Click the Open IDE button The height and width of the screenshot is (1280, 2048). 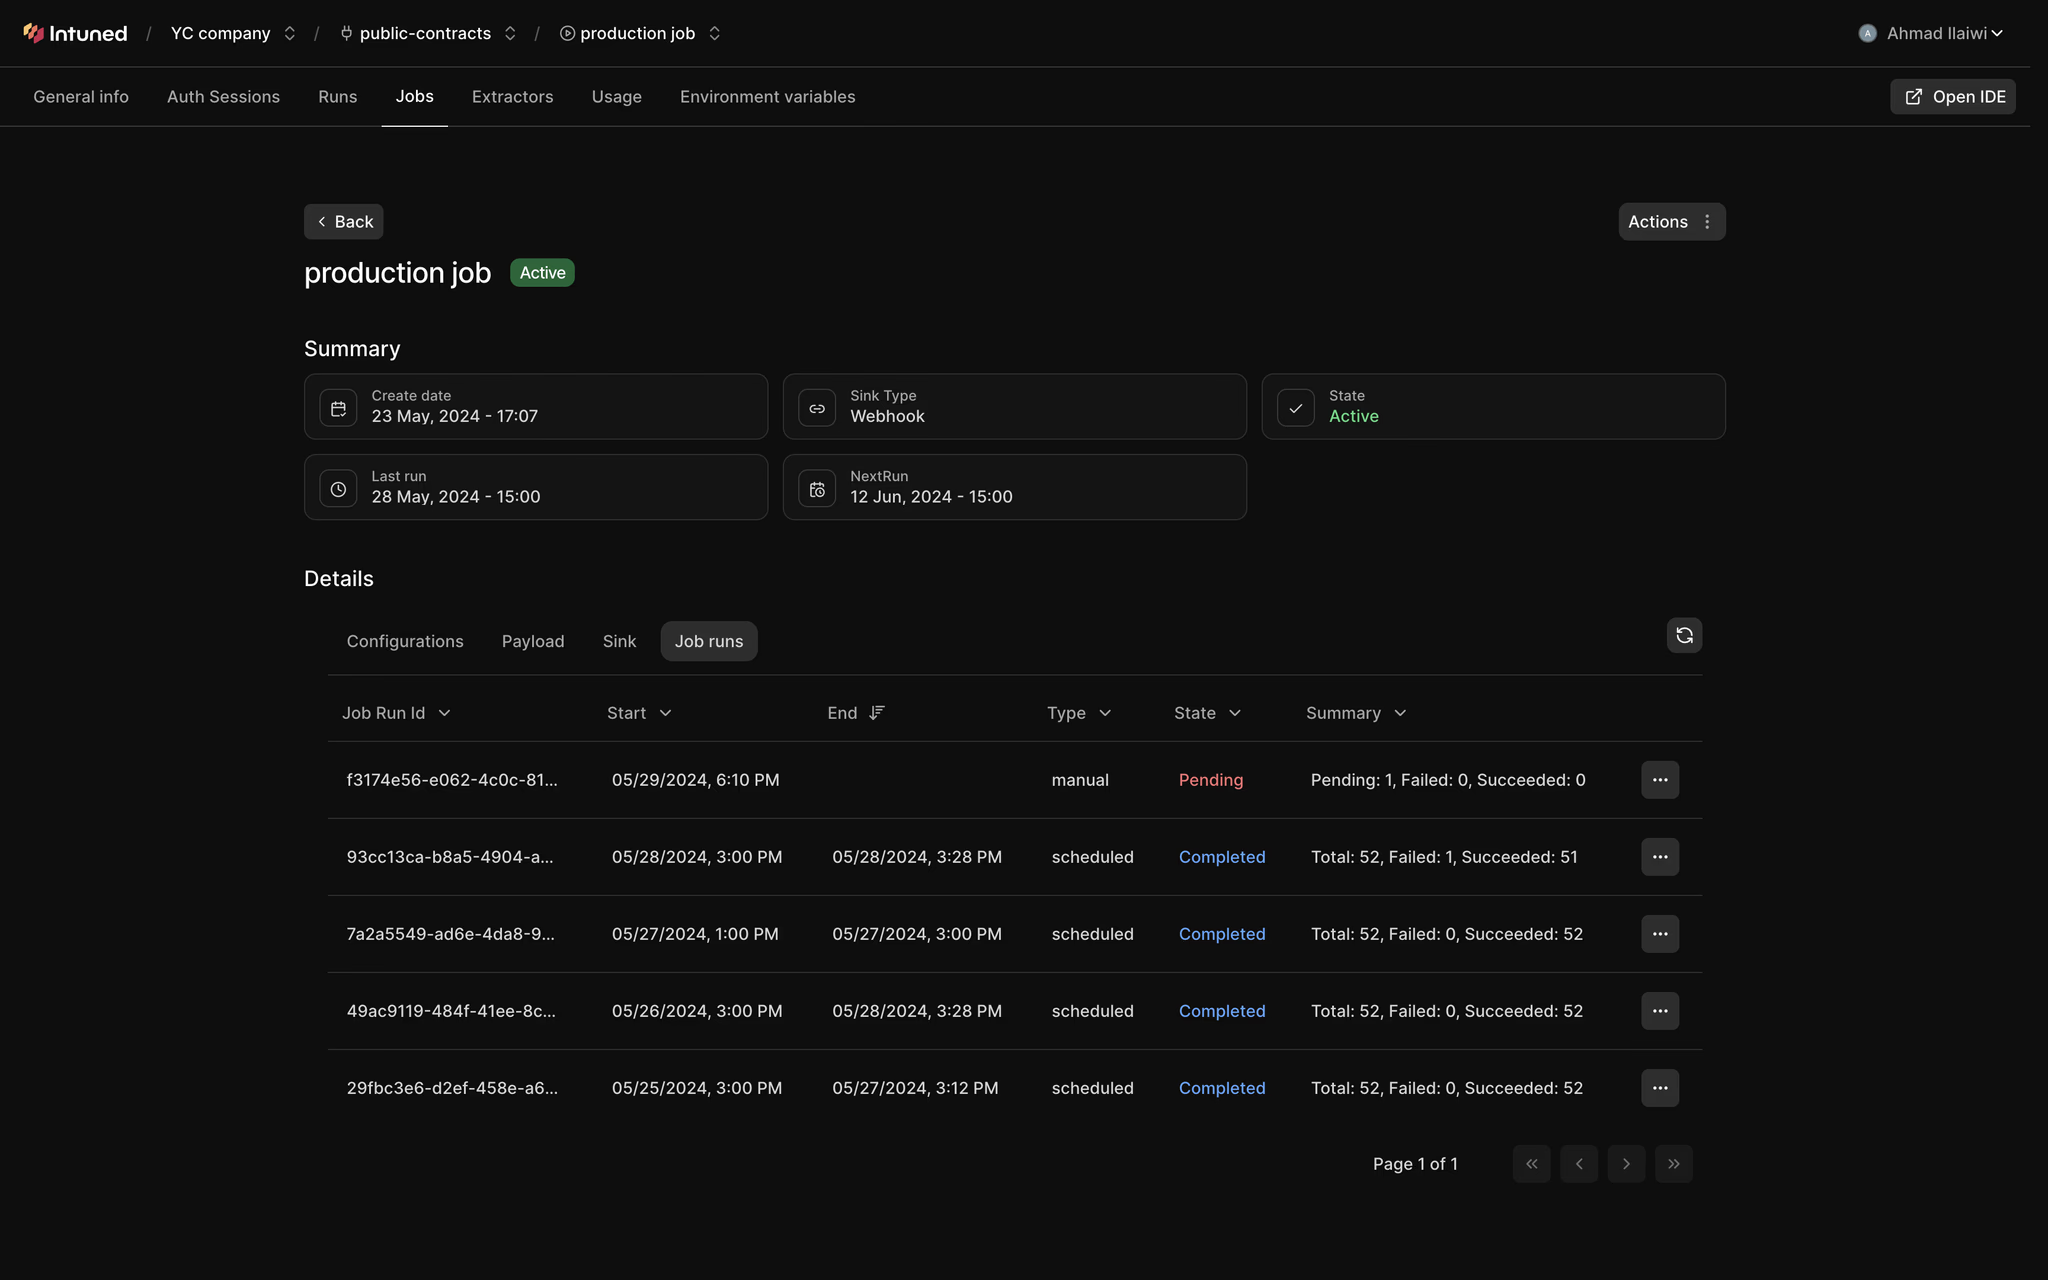click(x=1952, y=97)
